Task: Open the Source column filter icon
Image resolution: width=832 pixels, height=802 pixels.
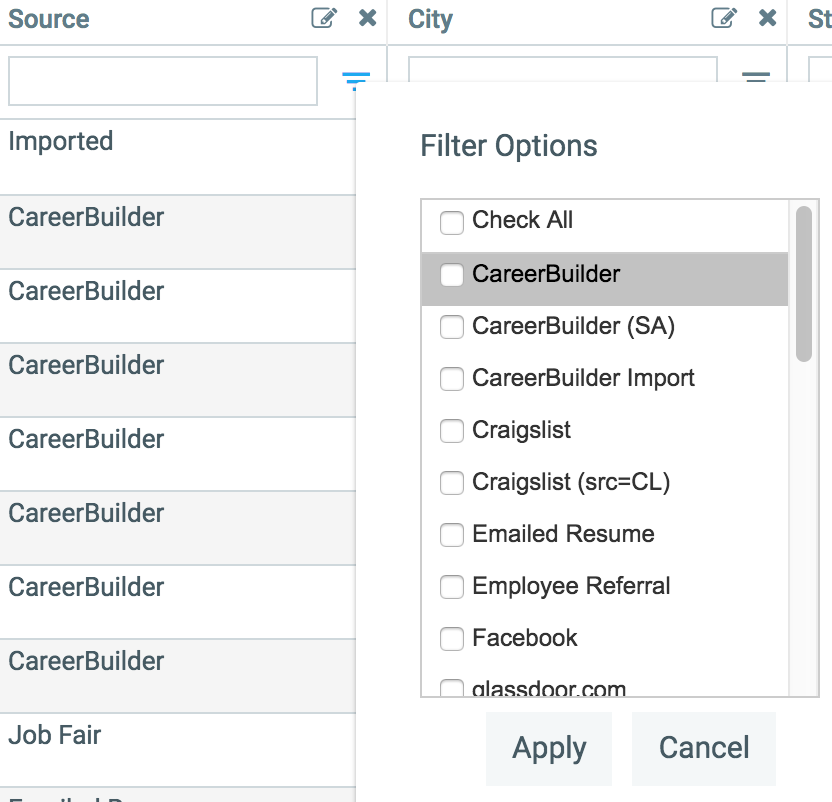Action: 355,80
